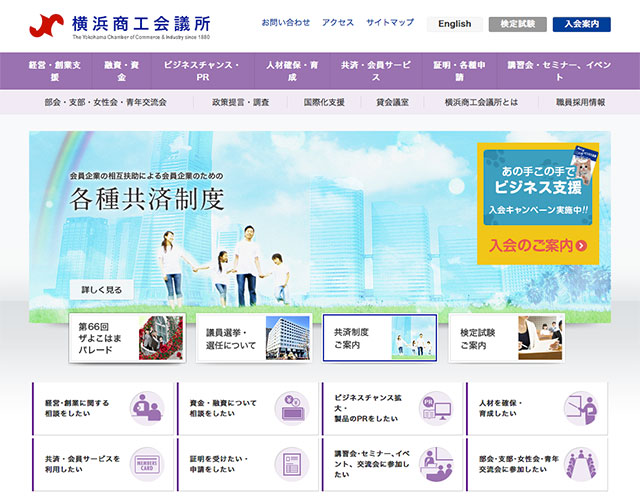640x500 pixels.
Task: Click the Yokohama Chamber red logo
Action: point(46,25)
